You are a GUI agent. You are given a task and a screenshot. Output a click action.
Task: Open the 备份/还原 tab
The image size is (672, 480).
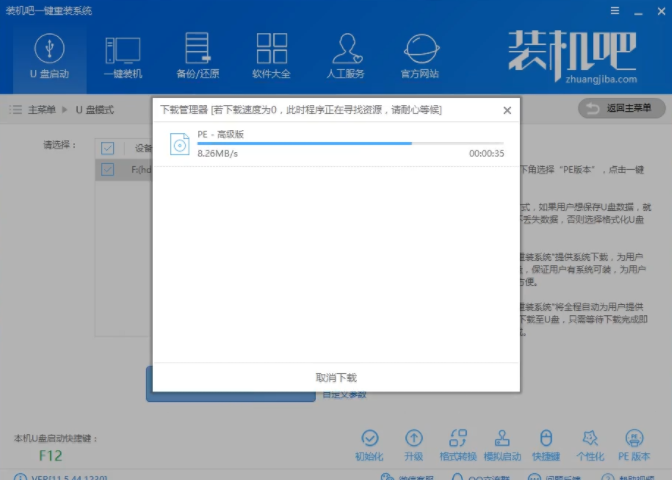click(x=198, y=57)
